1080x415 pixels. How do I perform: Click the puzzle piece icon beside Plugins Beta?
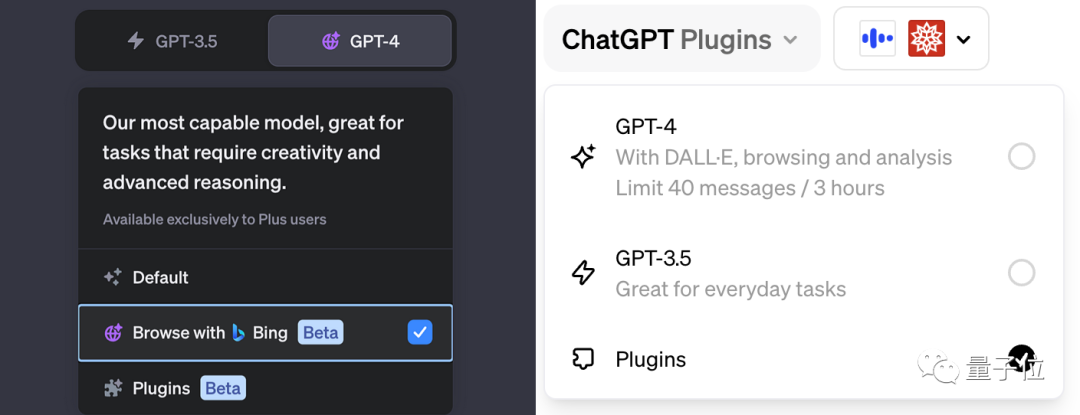[113, 388]
